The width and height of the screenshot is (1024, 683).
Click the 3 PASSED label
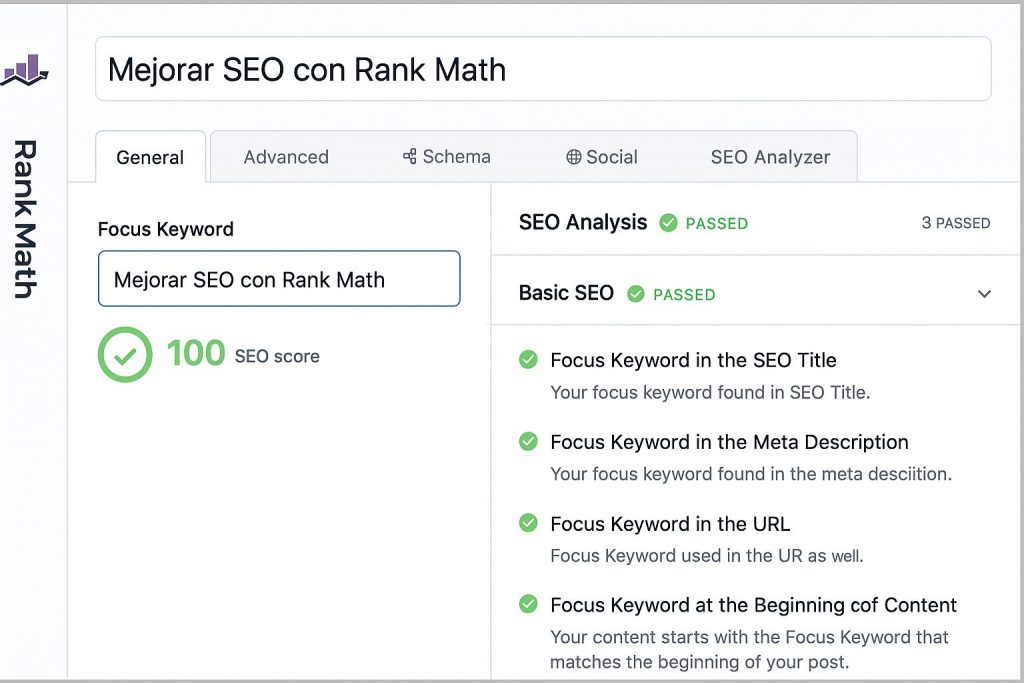(x=956, y=223)
